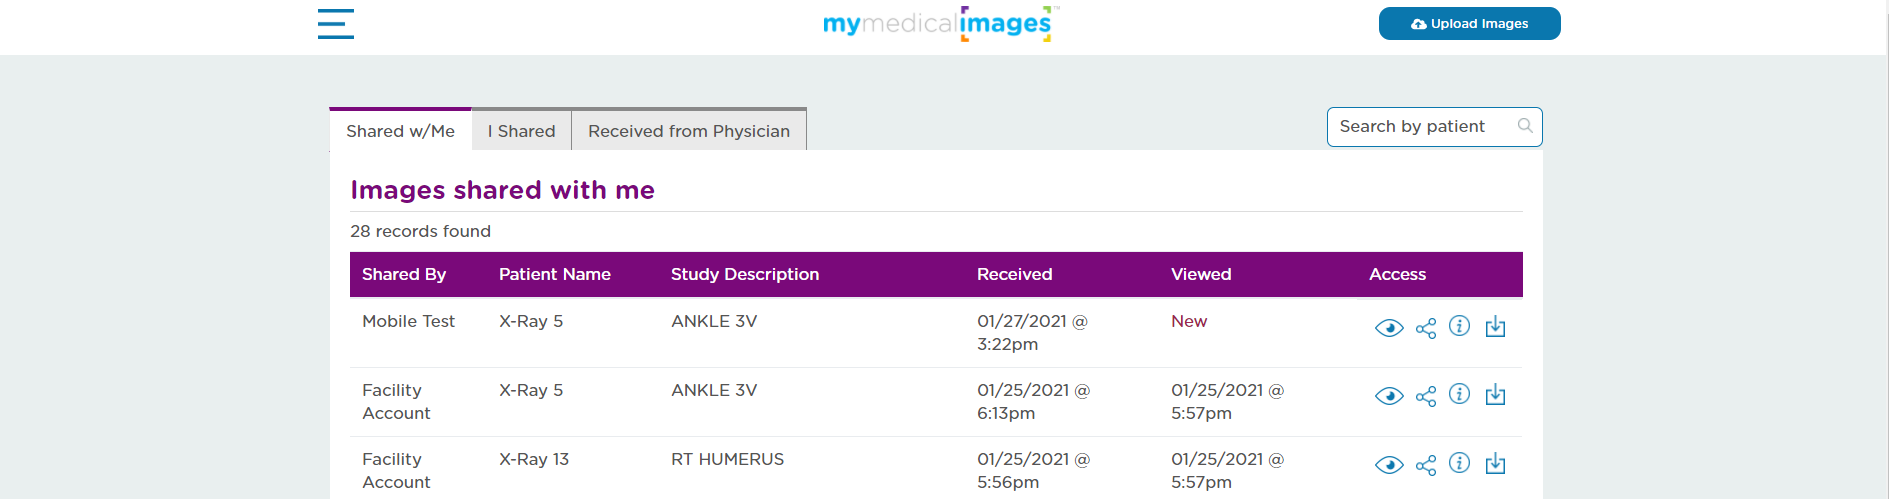Show info for the Mobile Test study

(x=1460, y=326)
